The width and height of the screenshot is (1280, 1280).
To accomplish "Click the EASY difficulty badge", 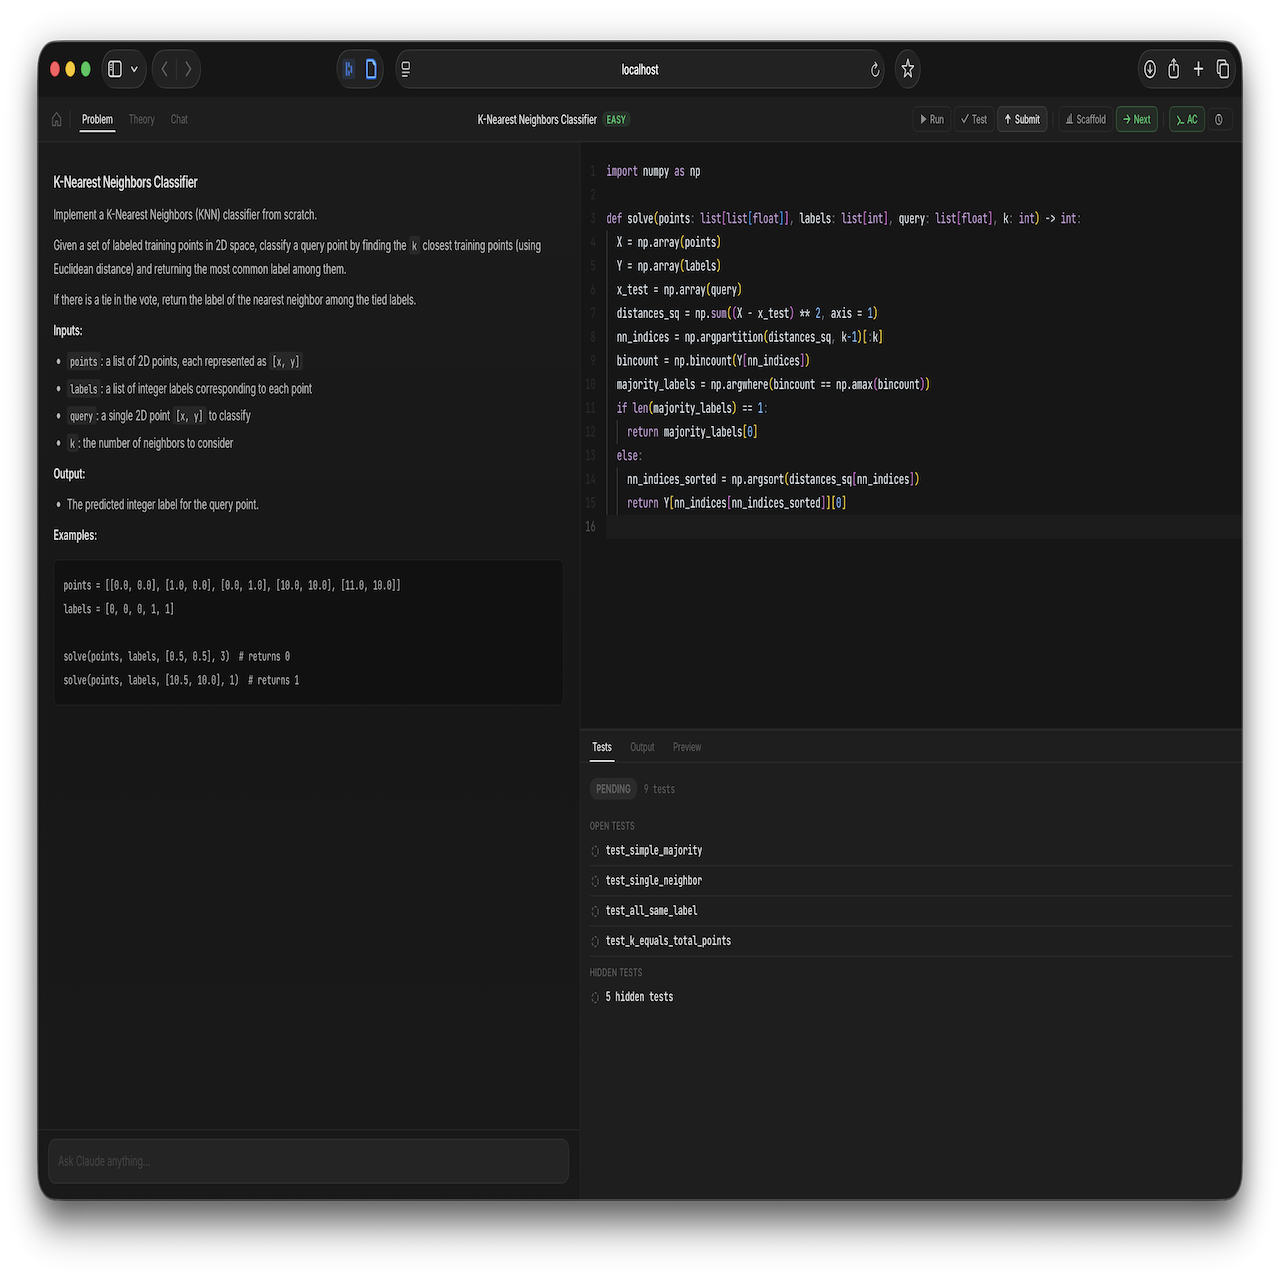I will pos(616,119).
